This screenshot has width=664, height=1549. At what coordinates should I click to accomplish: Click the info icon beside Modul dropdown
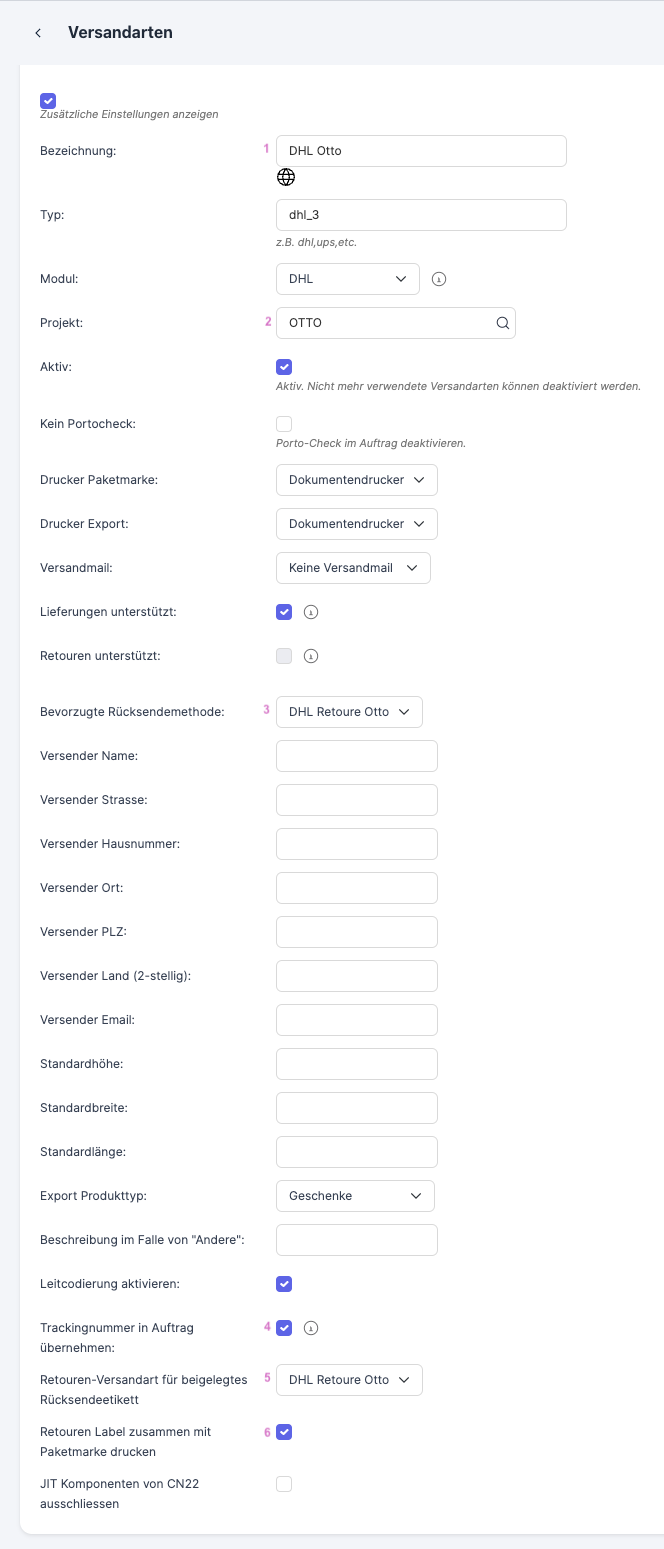(x=438, y=279)
